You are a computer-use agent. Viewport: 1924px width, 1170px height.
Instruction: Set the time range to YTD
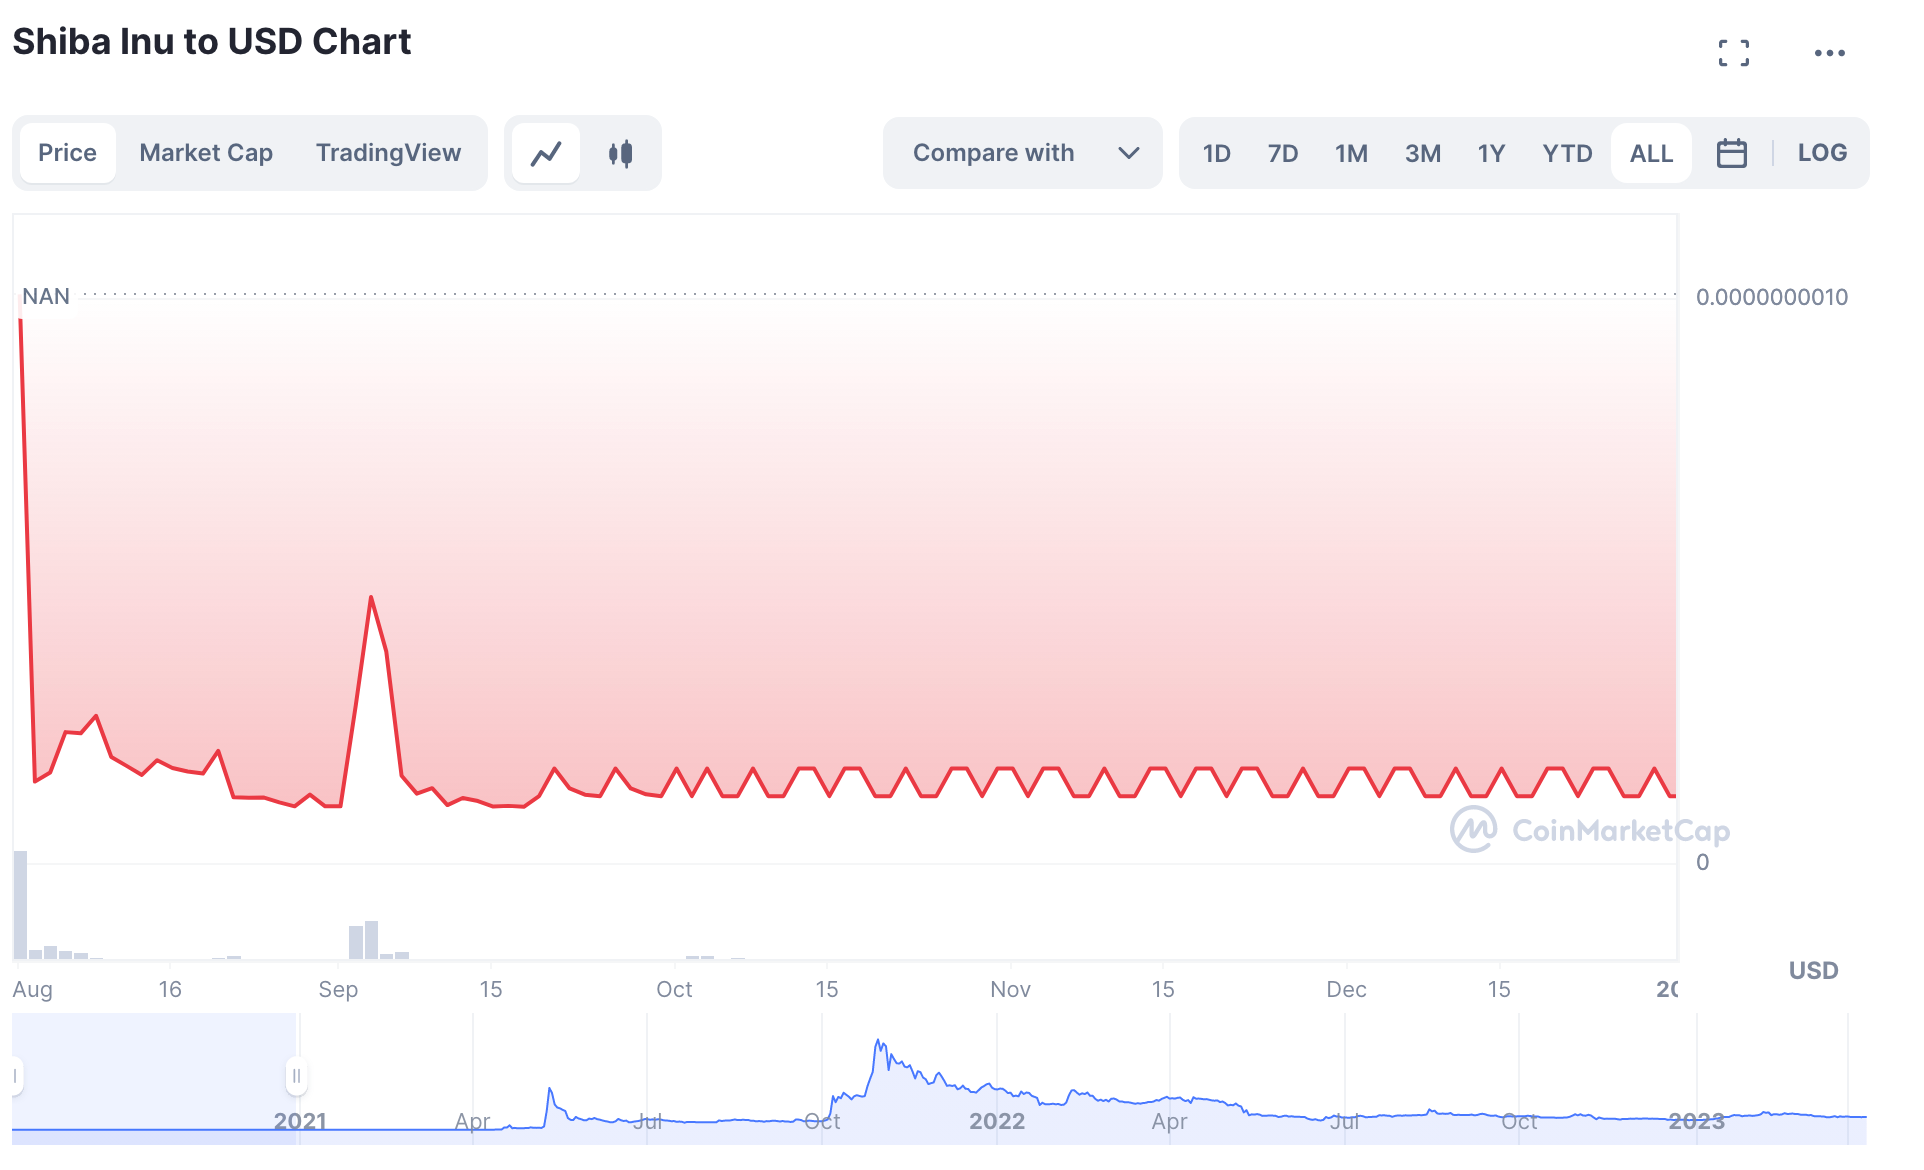point(1567,153)
